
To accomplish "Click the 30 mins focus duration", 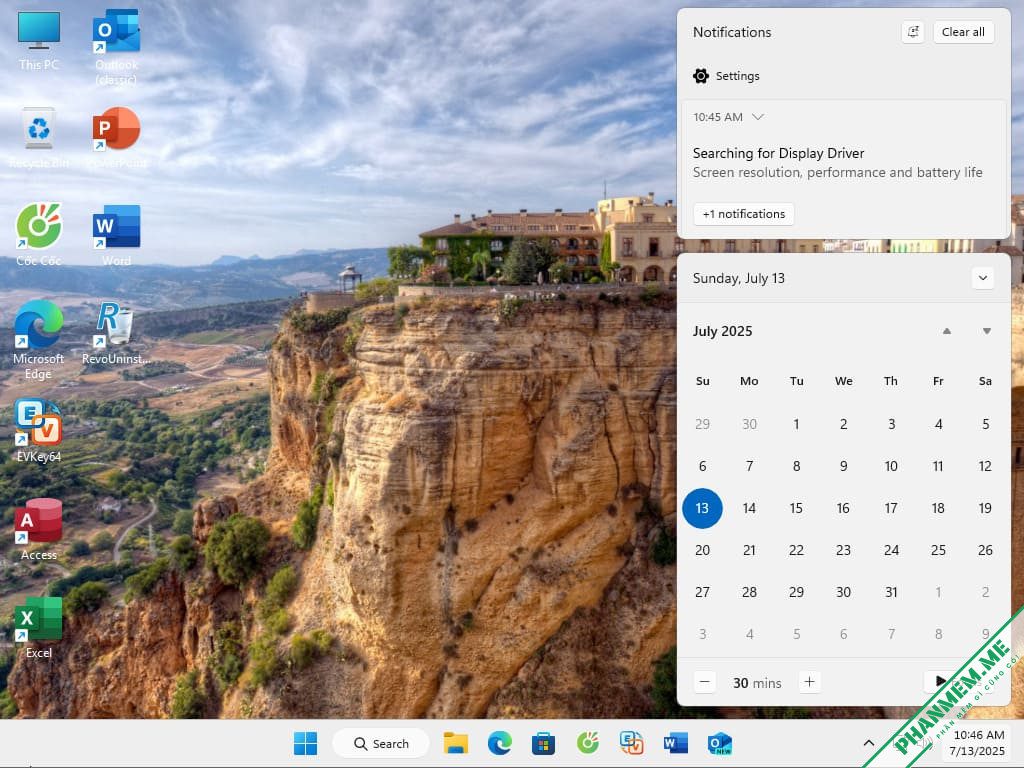I will click(x=757, y=682).
